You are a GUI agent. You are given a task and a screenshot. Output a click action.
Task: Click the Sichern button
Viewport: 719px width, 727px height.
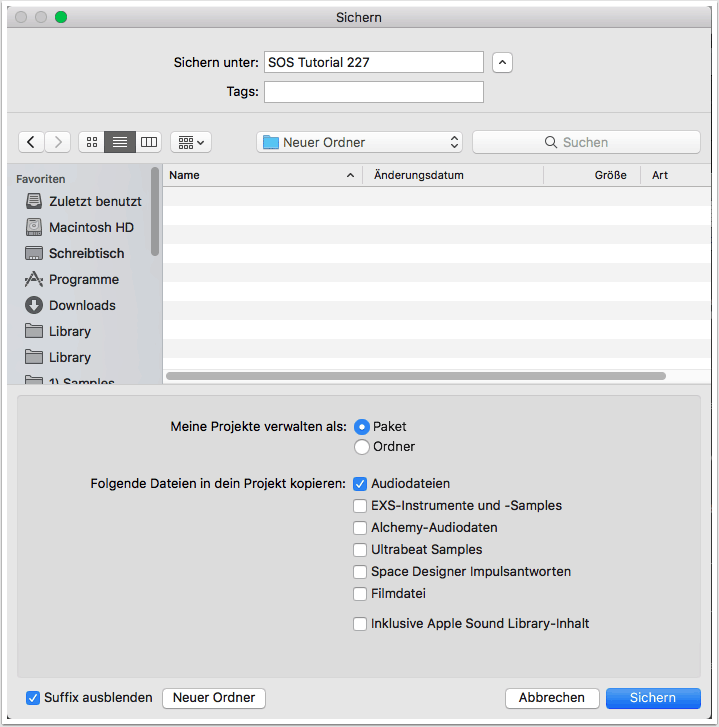pyautogui.click(x=653, y=698)
